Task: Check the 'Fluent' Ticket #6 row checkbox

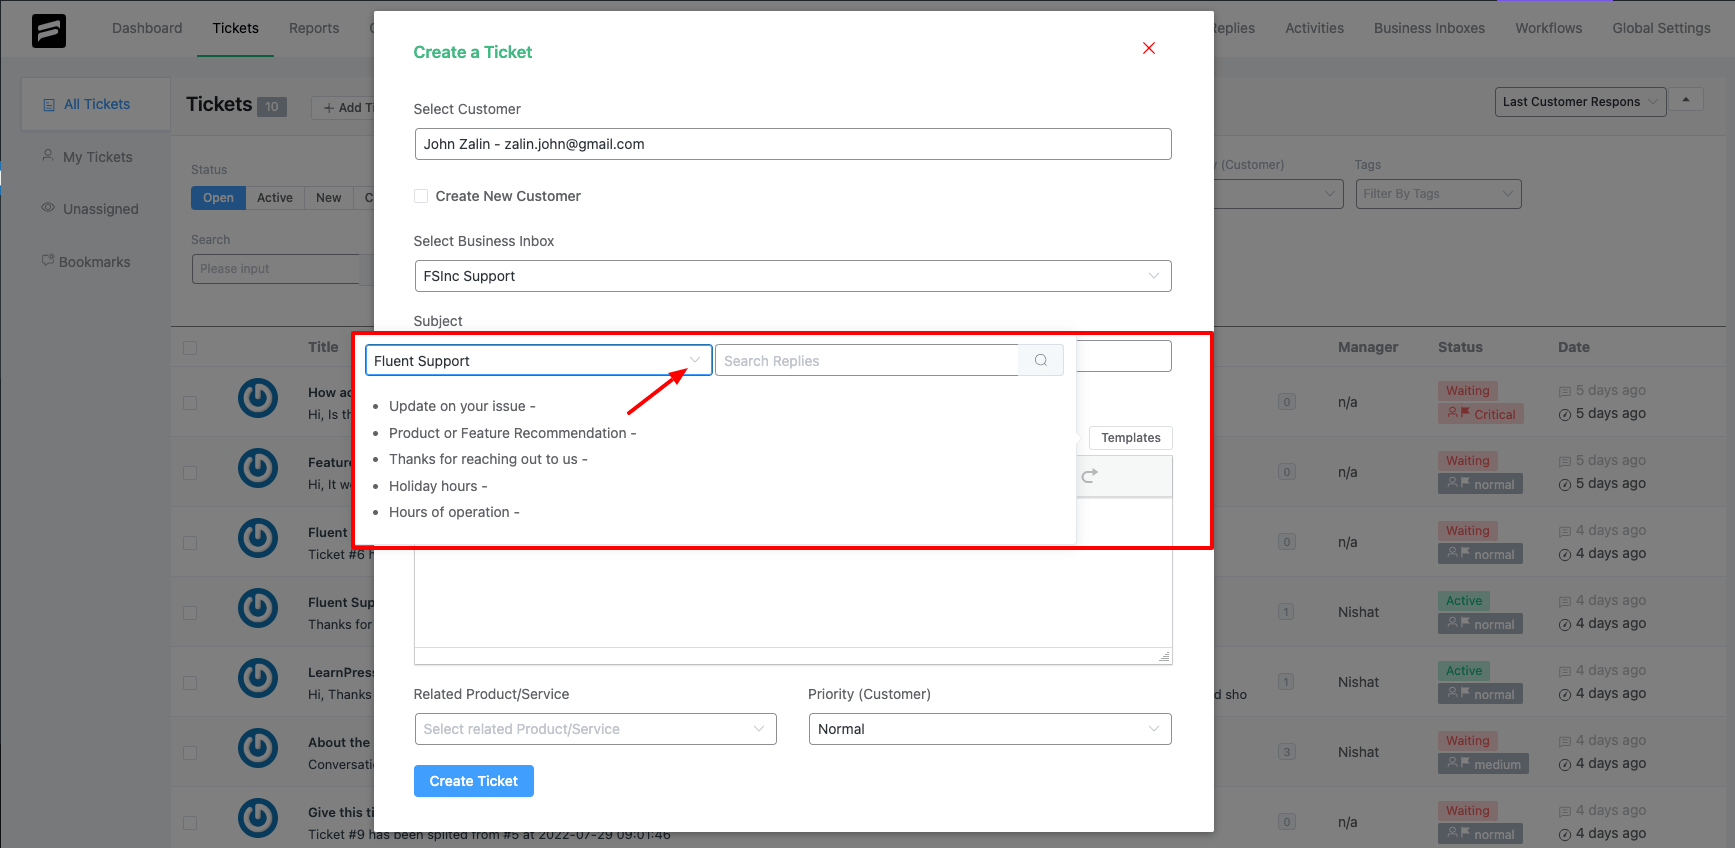Action: pyautogui.click(x=190, y=543)
